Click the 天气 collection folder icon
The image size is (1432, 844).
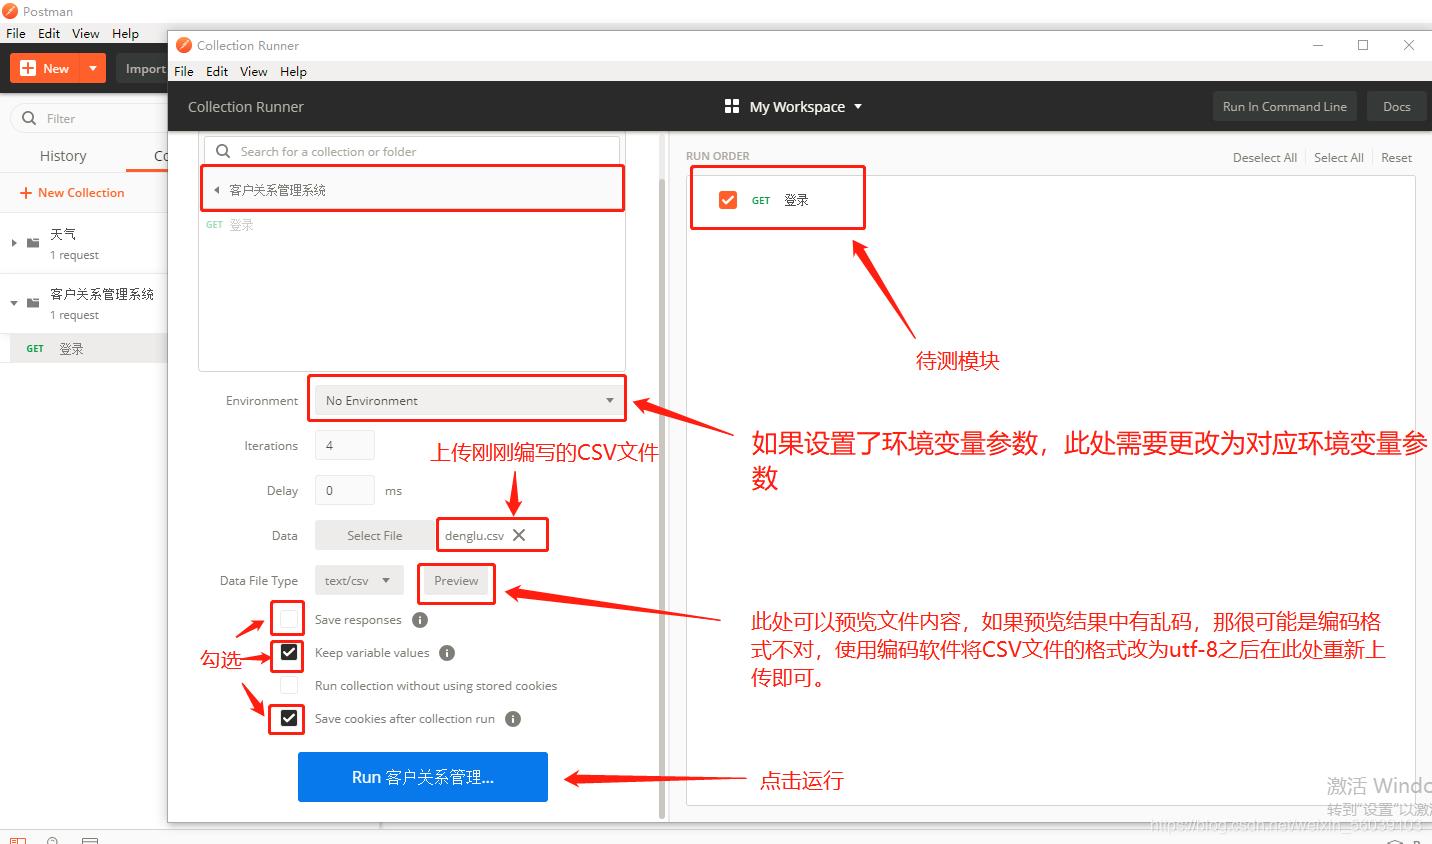[x=33, y=243]
